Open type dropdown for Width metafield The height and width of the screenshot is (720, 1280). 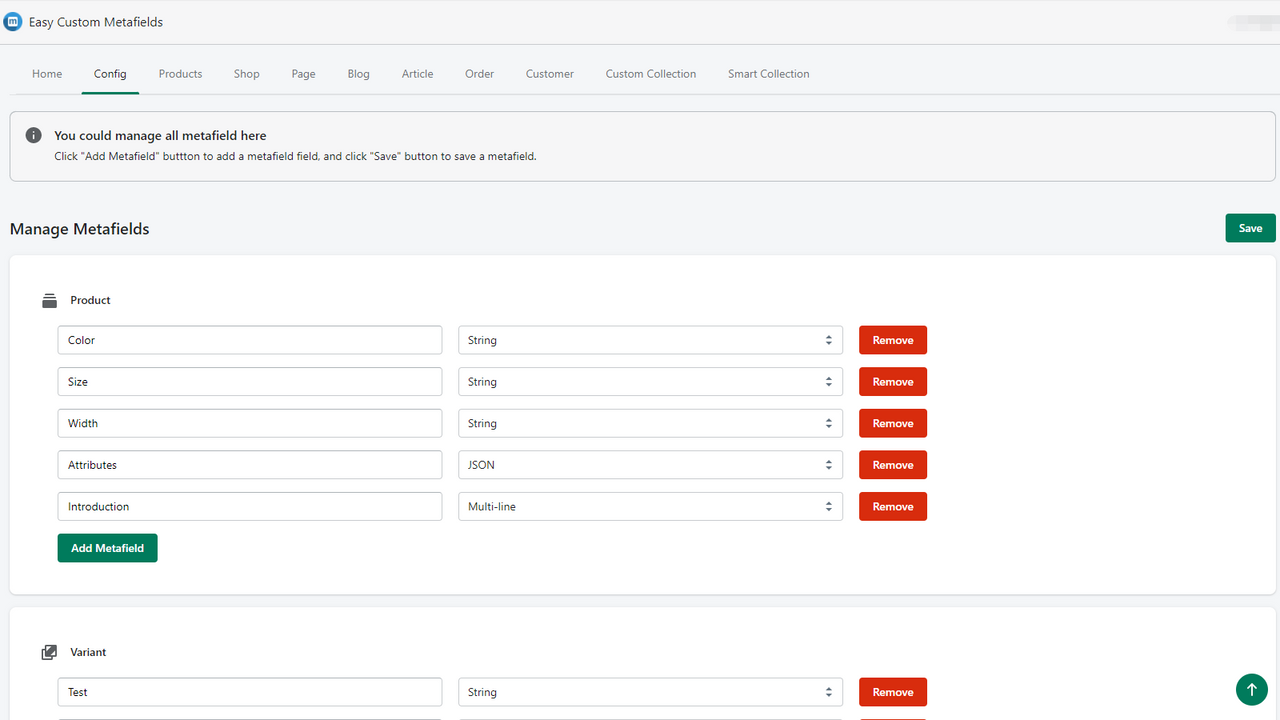click(651, 423)
